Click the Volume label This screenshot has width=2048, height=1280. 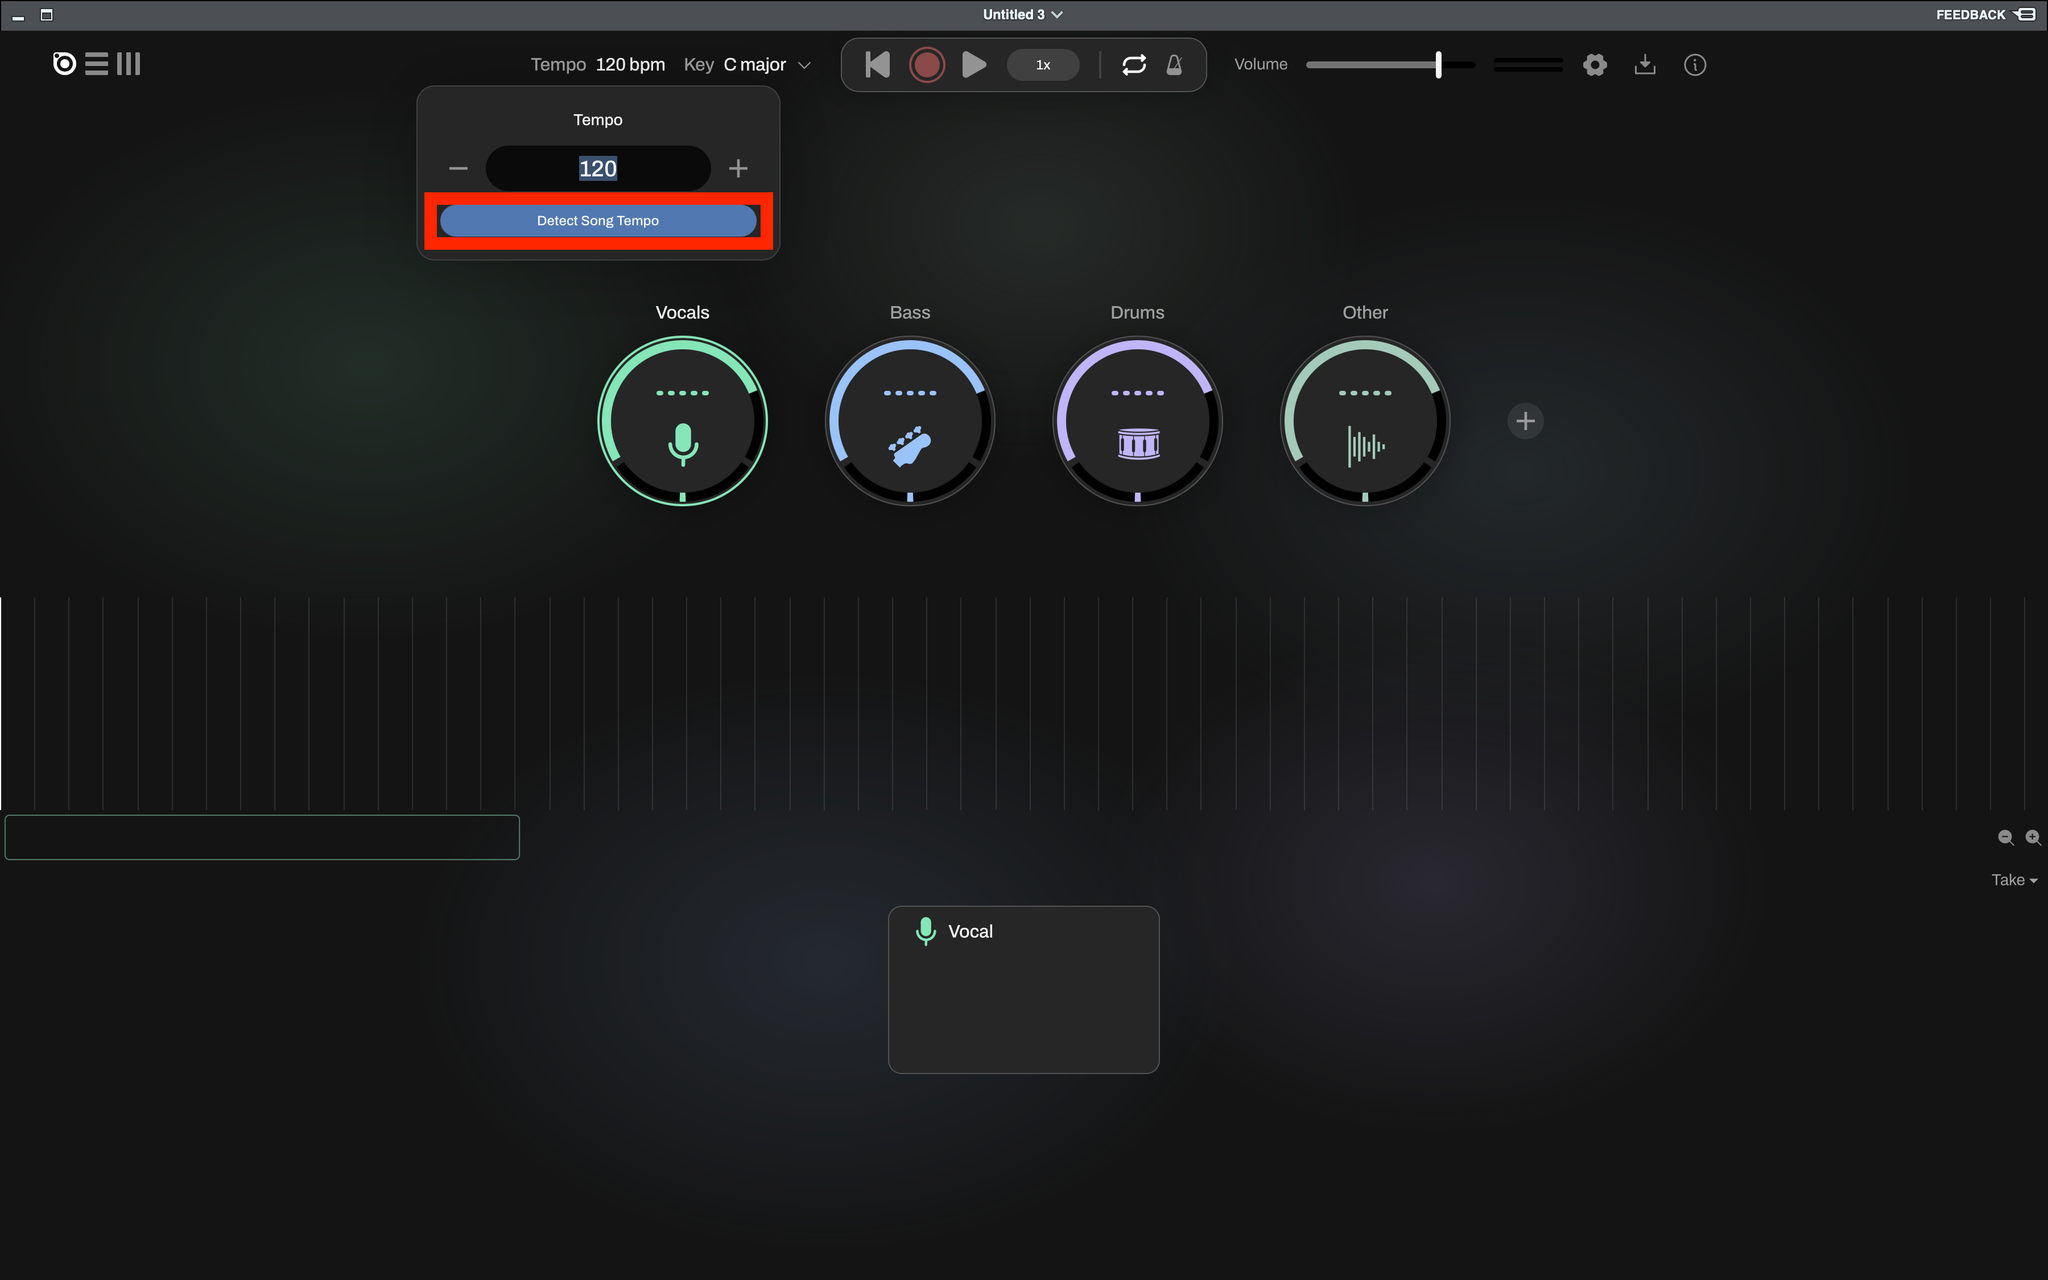coord(1261,64)
